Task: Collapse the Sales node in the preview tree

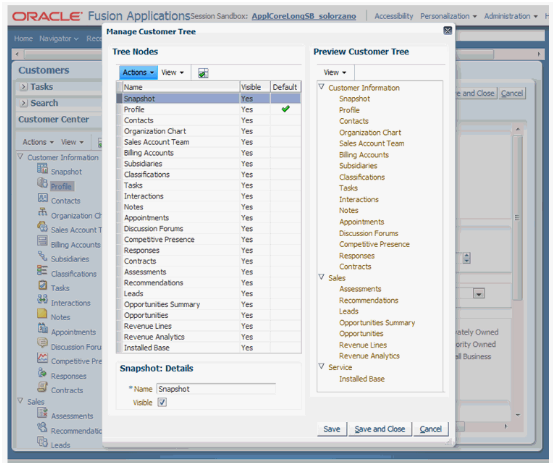Action: point(321,277)
